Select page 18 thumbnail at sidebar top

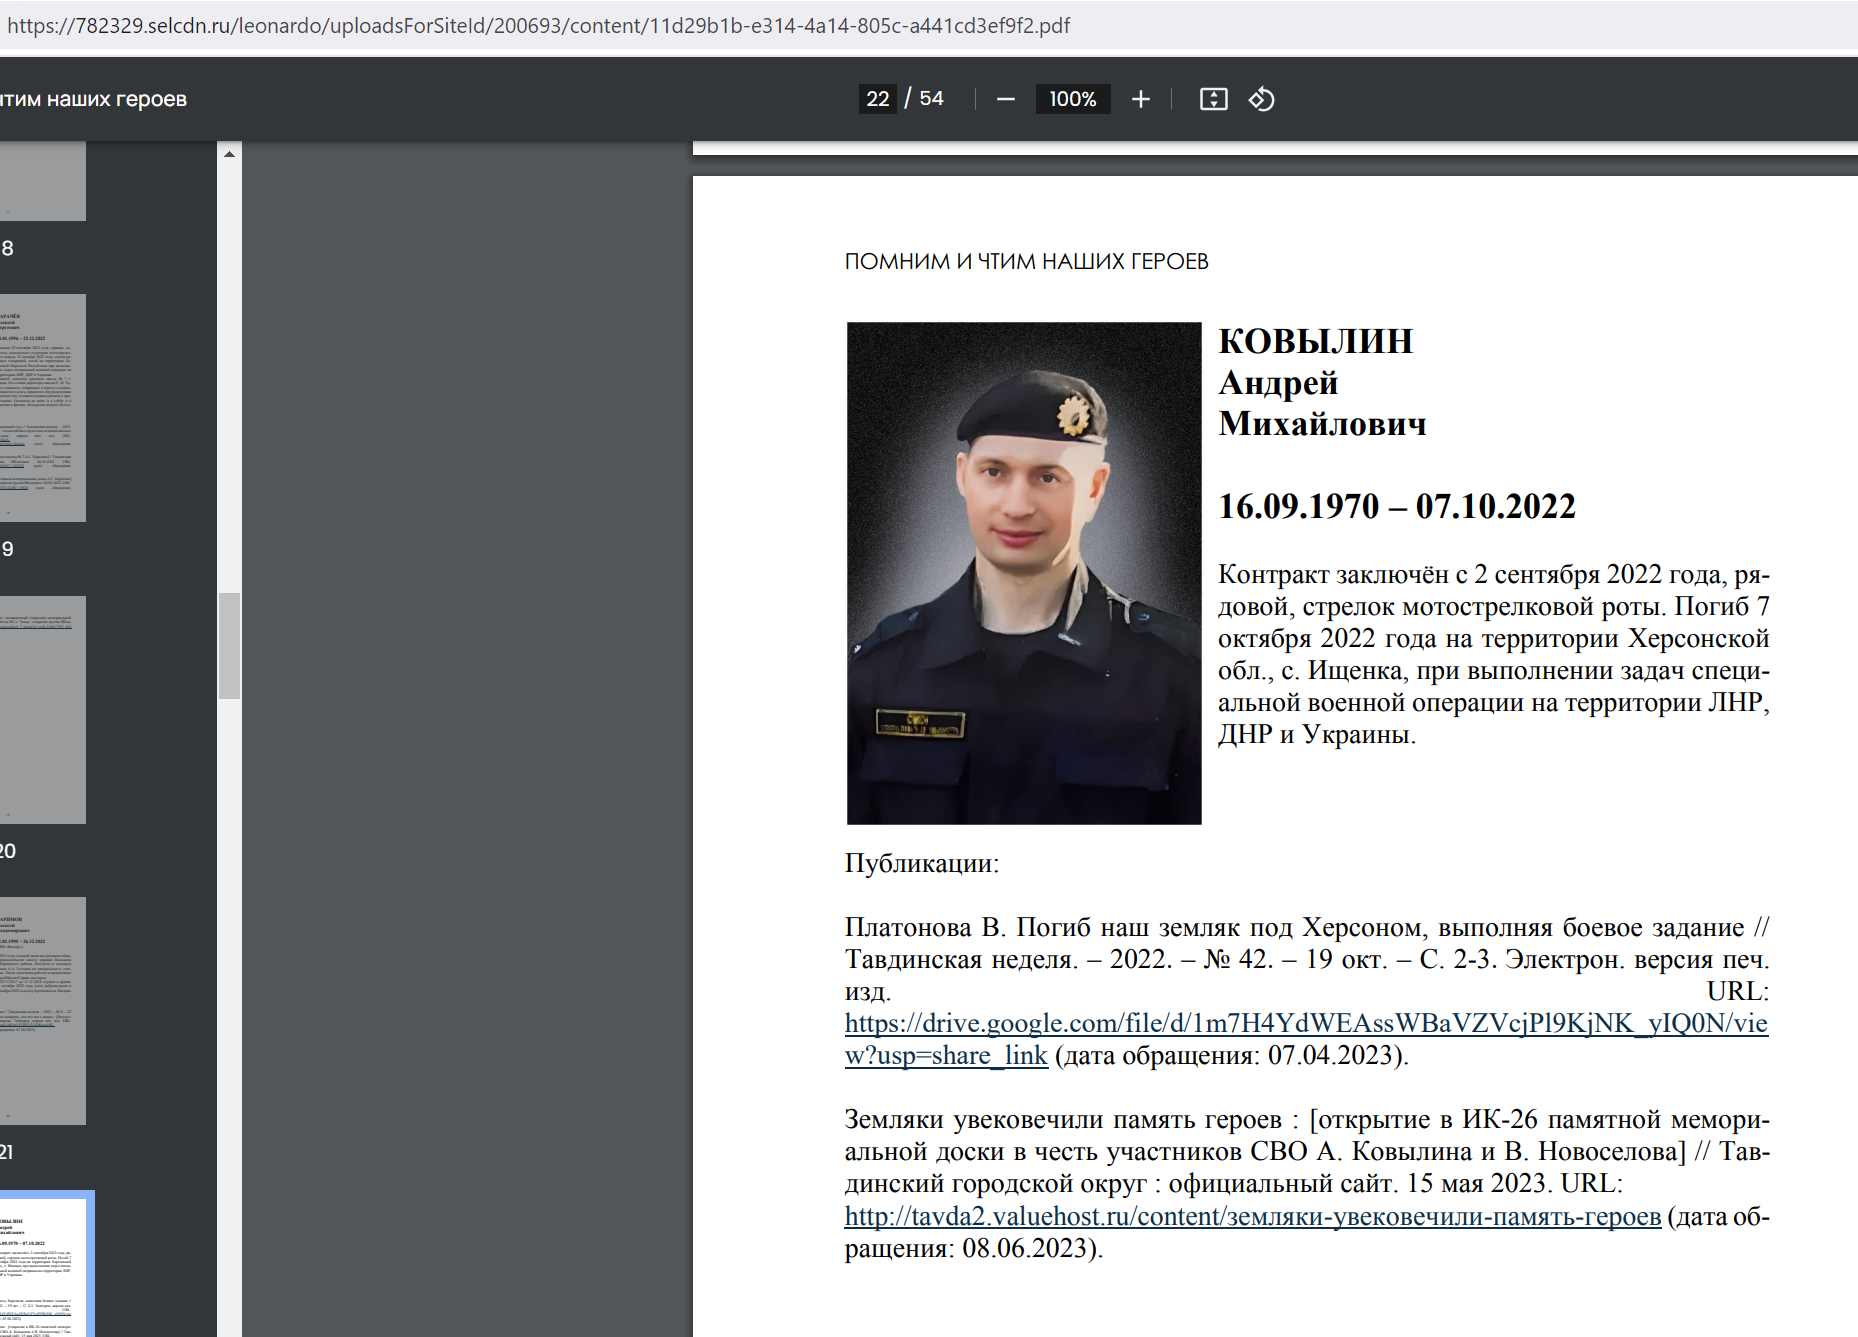tap(43, 180)
